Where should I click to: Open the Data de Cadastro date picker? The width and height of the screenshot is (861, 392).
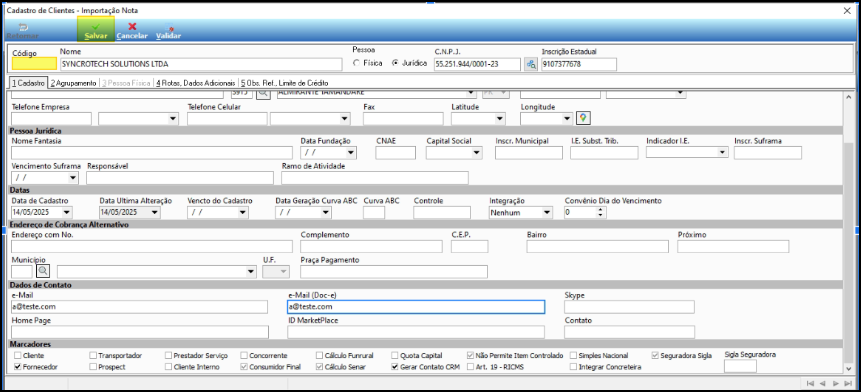(68, 212)
